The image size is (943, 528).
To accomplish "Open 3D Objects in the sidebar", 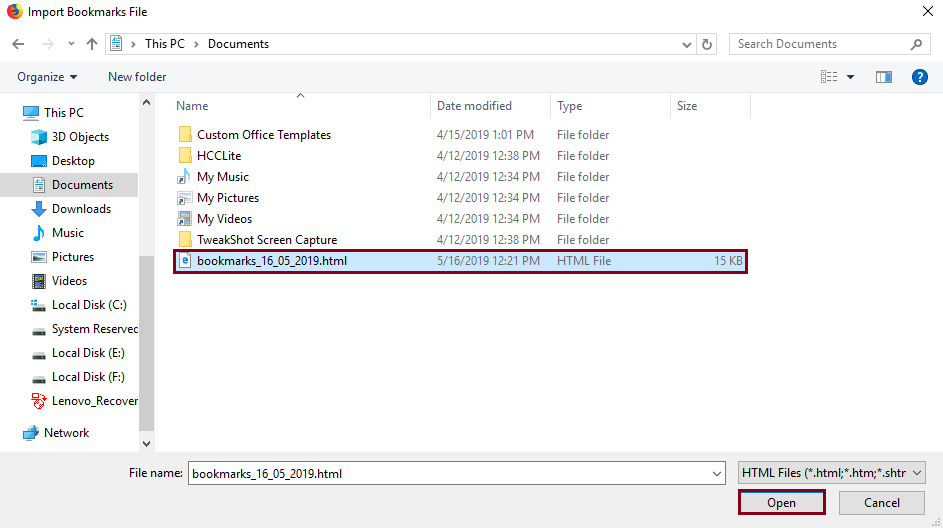I will point(80,137).
